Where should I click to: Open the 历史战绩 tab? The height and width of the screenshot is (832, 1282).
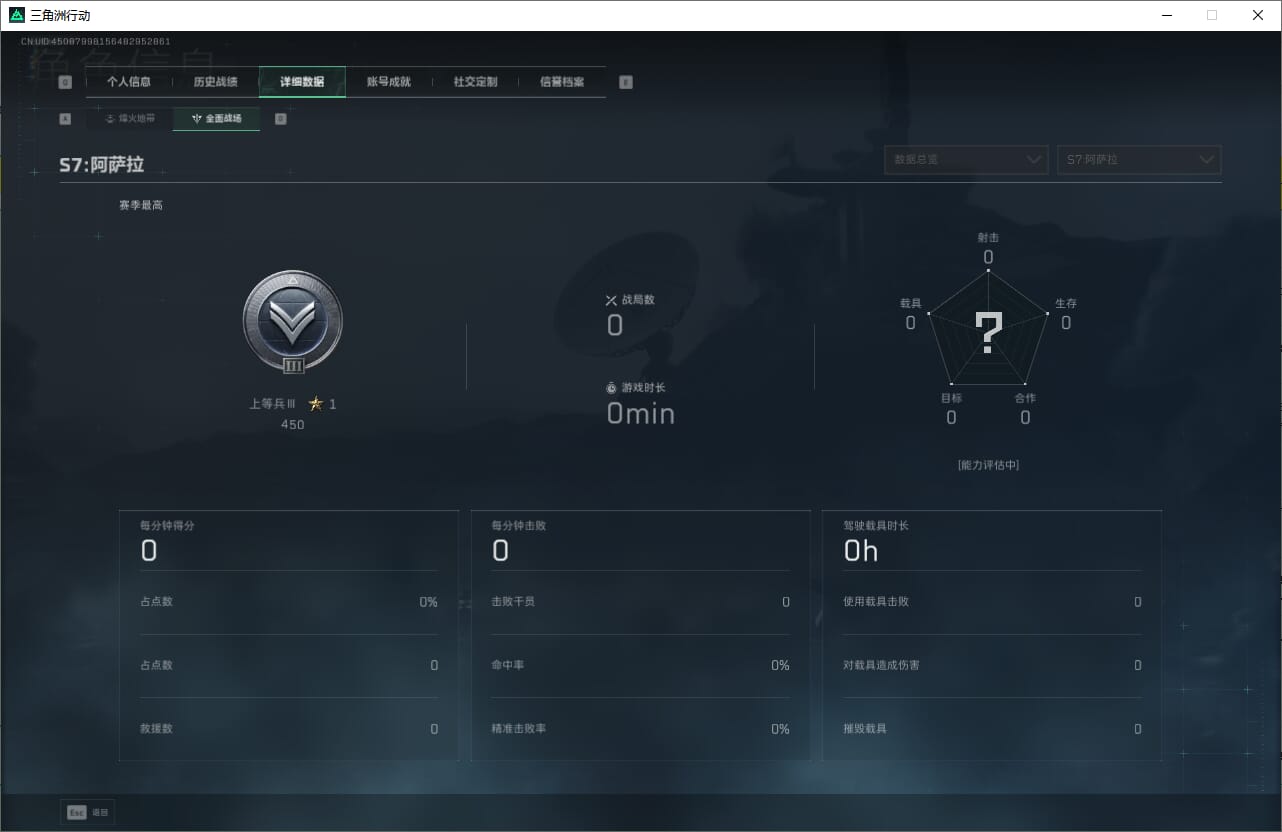(215, 82)
